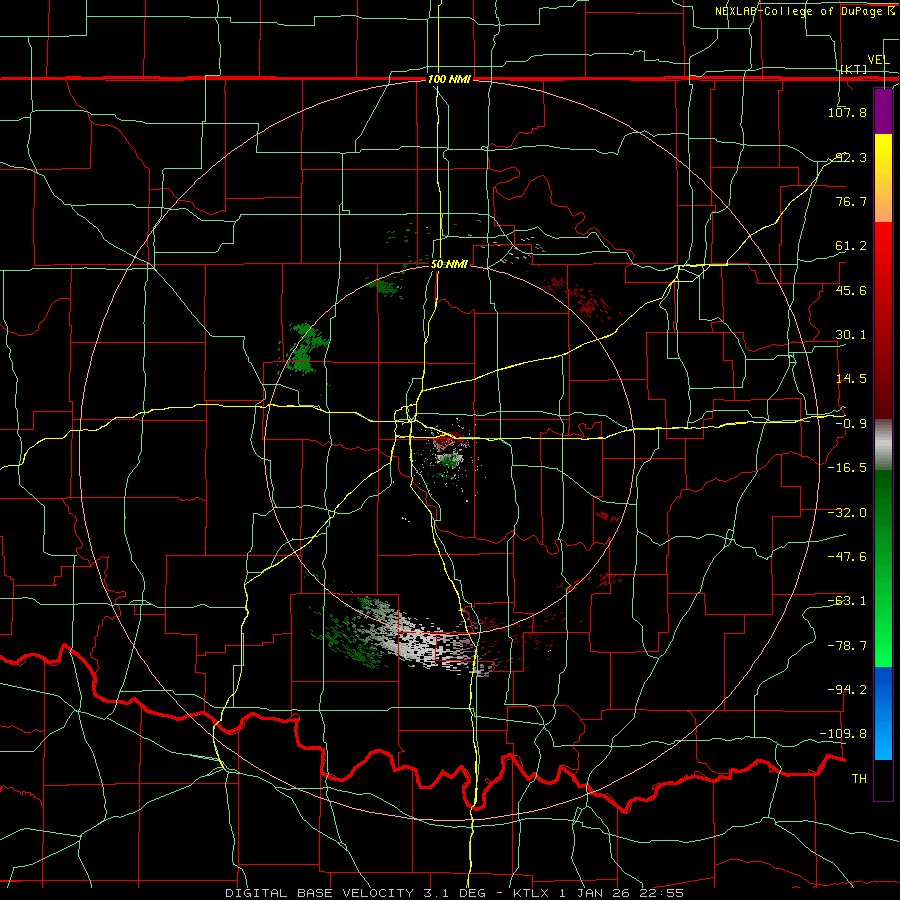Pick the purple segment of the velocity color bar
The height and width of the screenshot is (900, 900).
click(x=883, y=112)
